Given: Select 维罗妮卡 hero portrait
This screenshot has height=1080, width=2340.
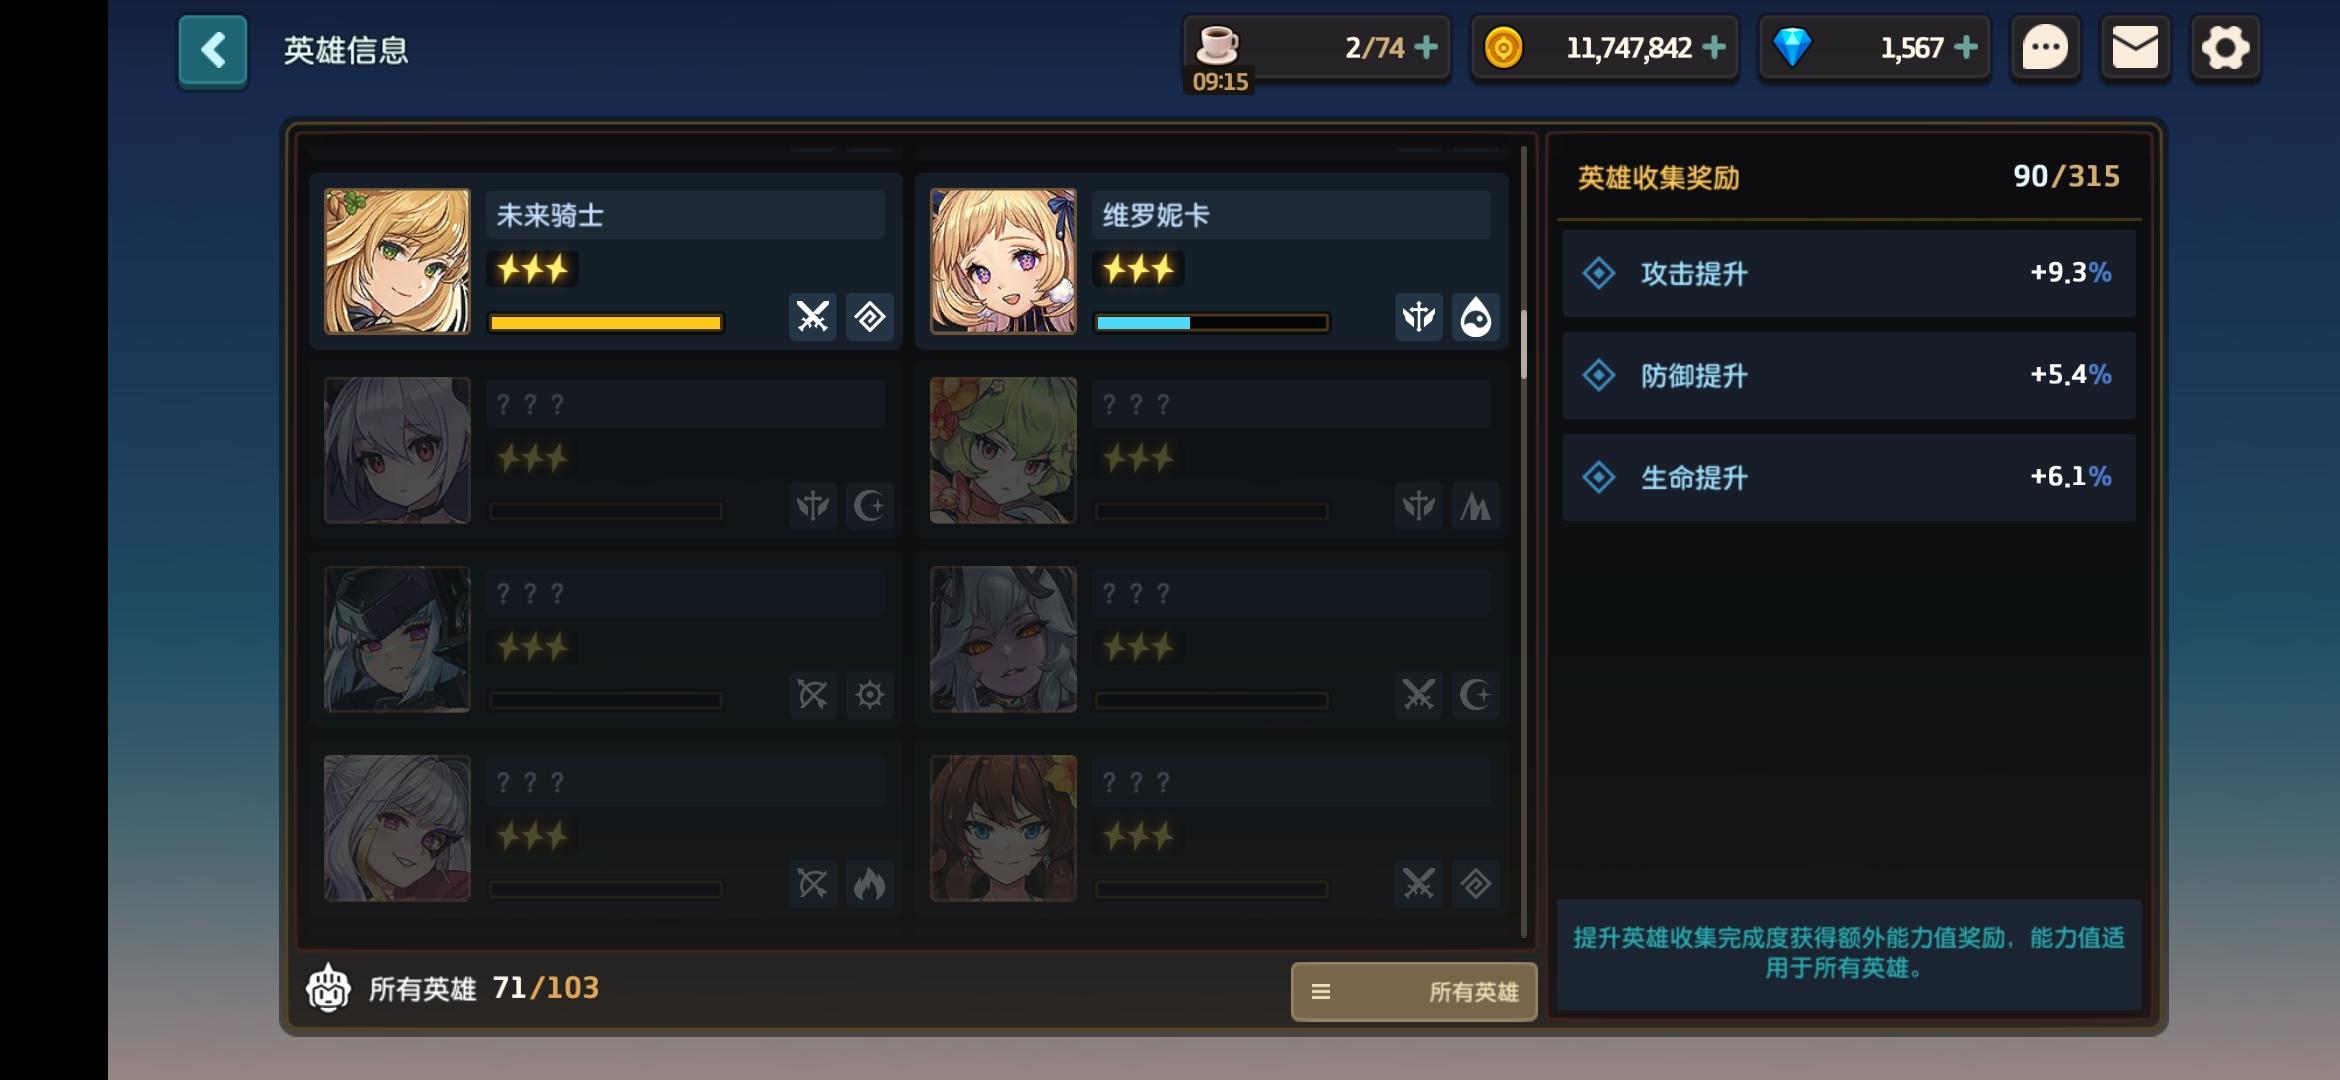Looking at the screenshot, I should pos(1003,261).
